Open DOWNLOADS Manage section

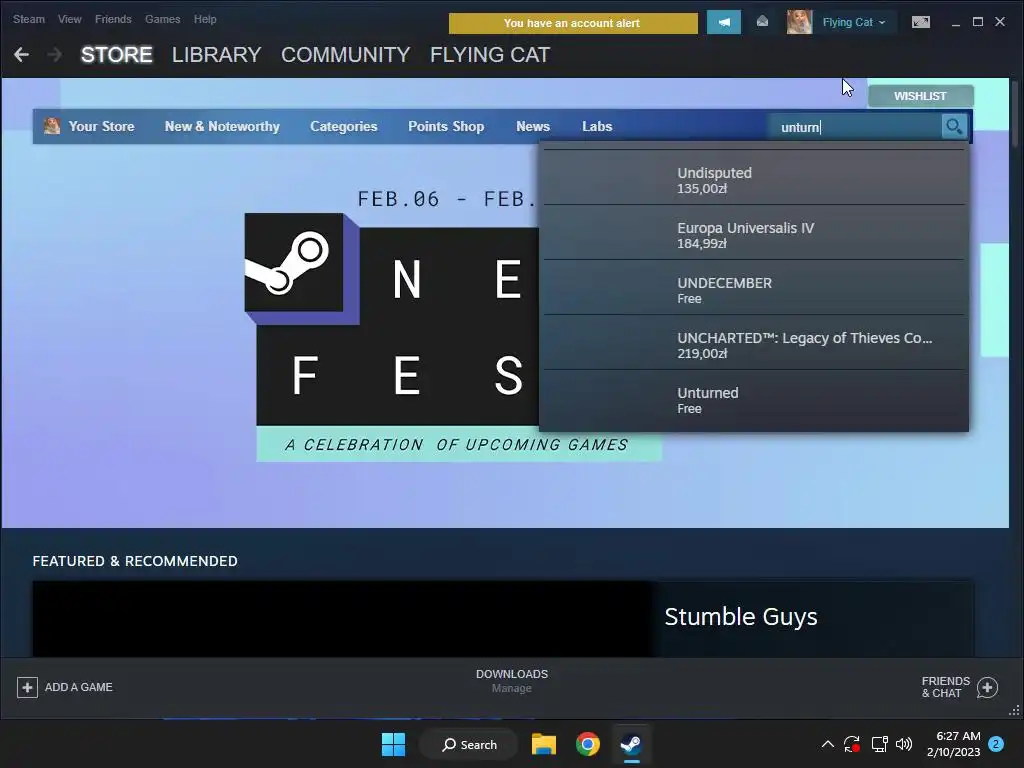tap(512, 680)
